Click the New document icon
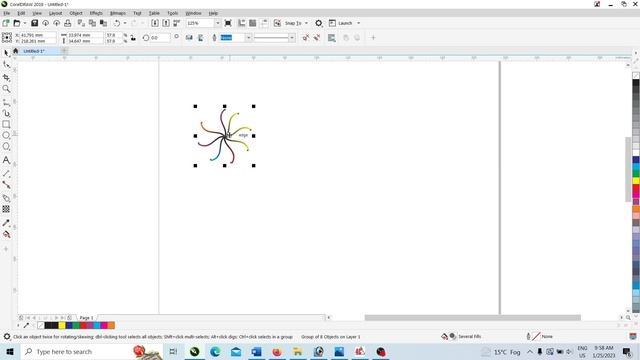Viewport: 640px width, 360px height. (6, 23)
